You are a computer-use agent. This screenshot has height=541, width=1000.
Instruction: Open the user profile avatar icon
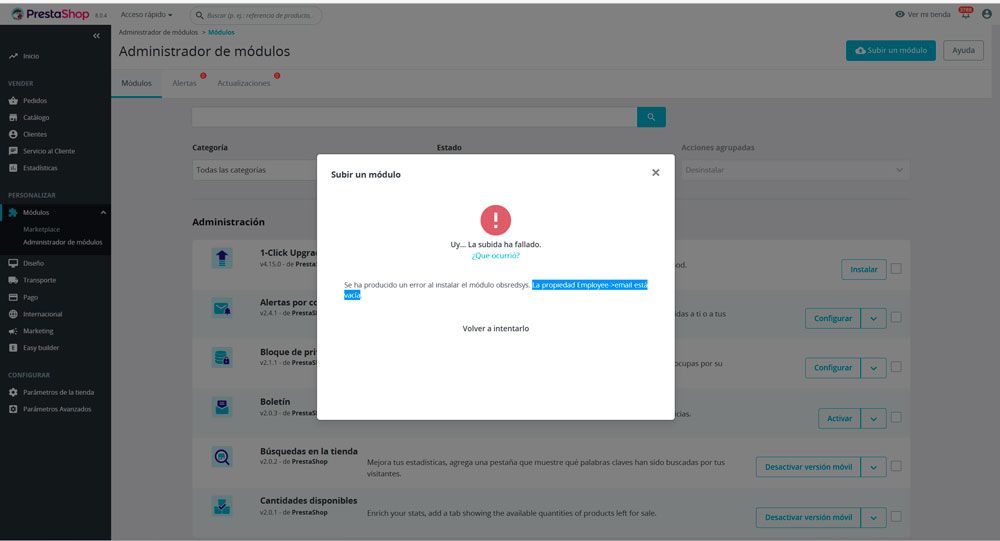[987, 14]
